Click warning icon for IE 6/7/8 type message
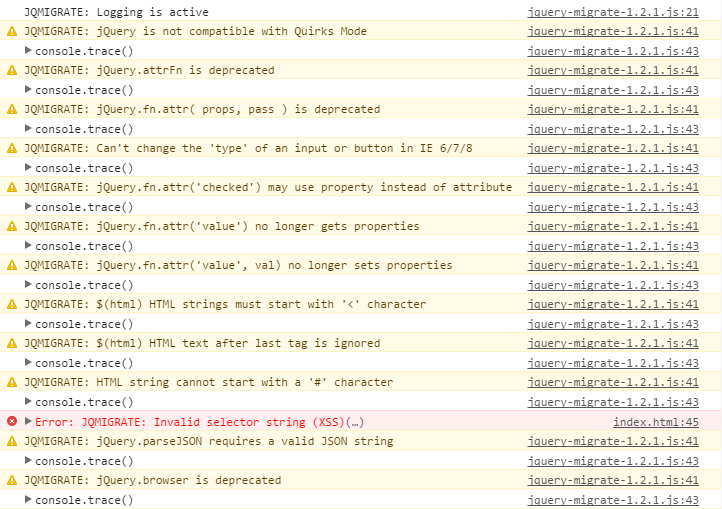Viewport: 722px width, 509px height. [x=12, y=148]
